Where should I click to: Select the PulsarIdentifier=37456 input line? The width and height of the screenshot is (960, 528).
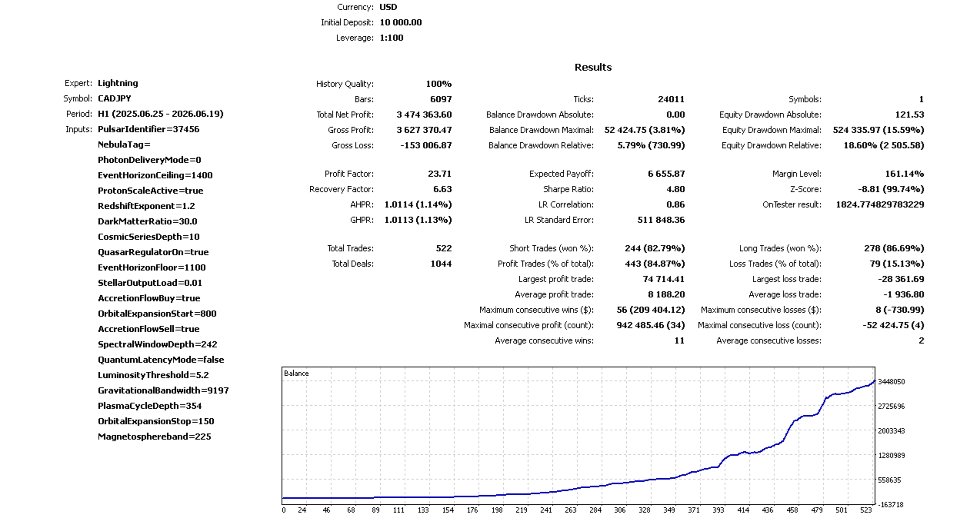point(148,129)
